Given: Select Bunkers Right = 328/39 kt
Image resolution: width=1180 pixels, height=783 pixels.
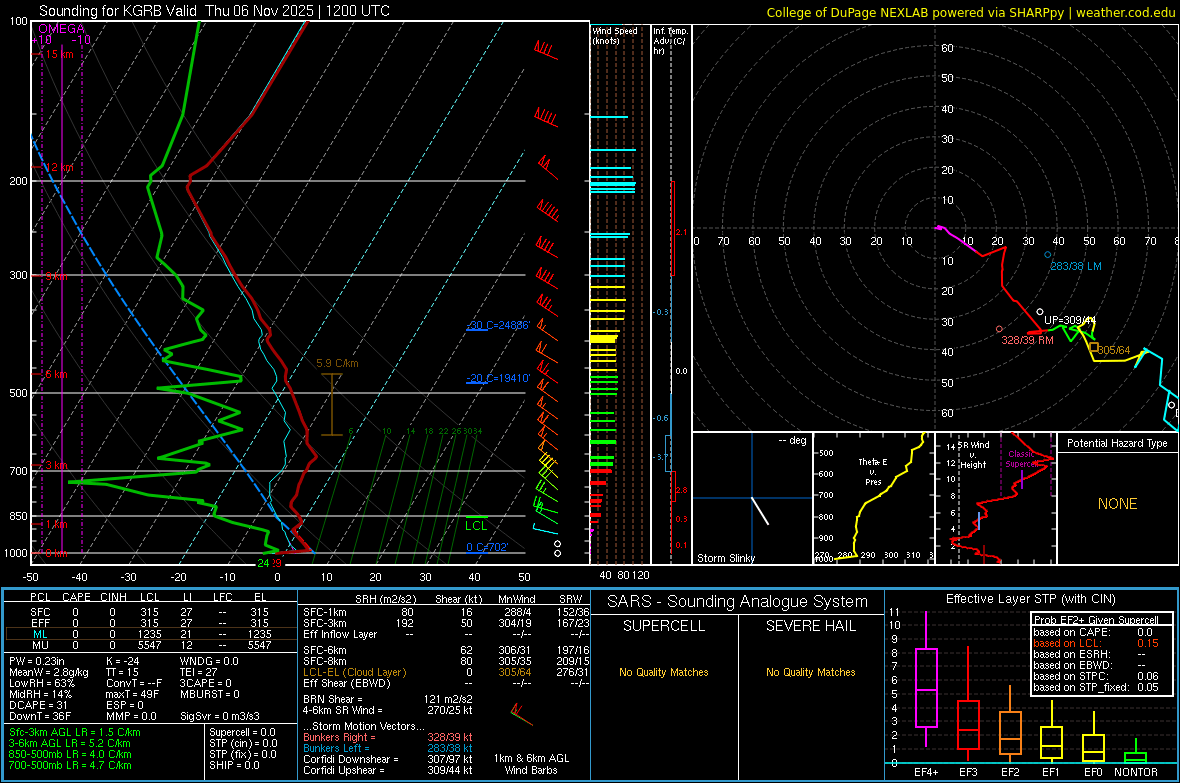Looking at the screenshot, I should click(388, 737).
